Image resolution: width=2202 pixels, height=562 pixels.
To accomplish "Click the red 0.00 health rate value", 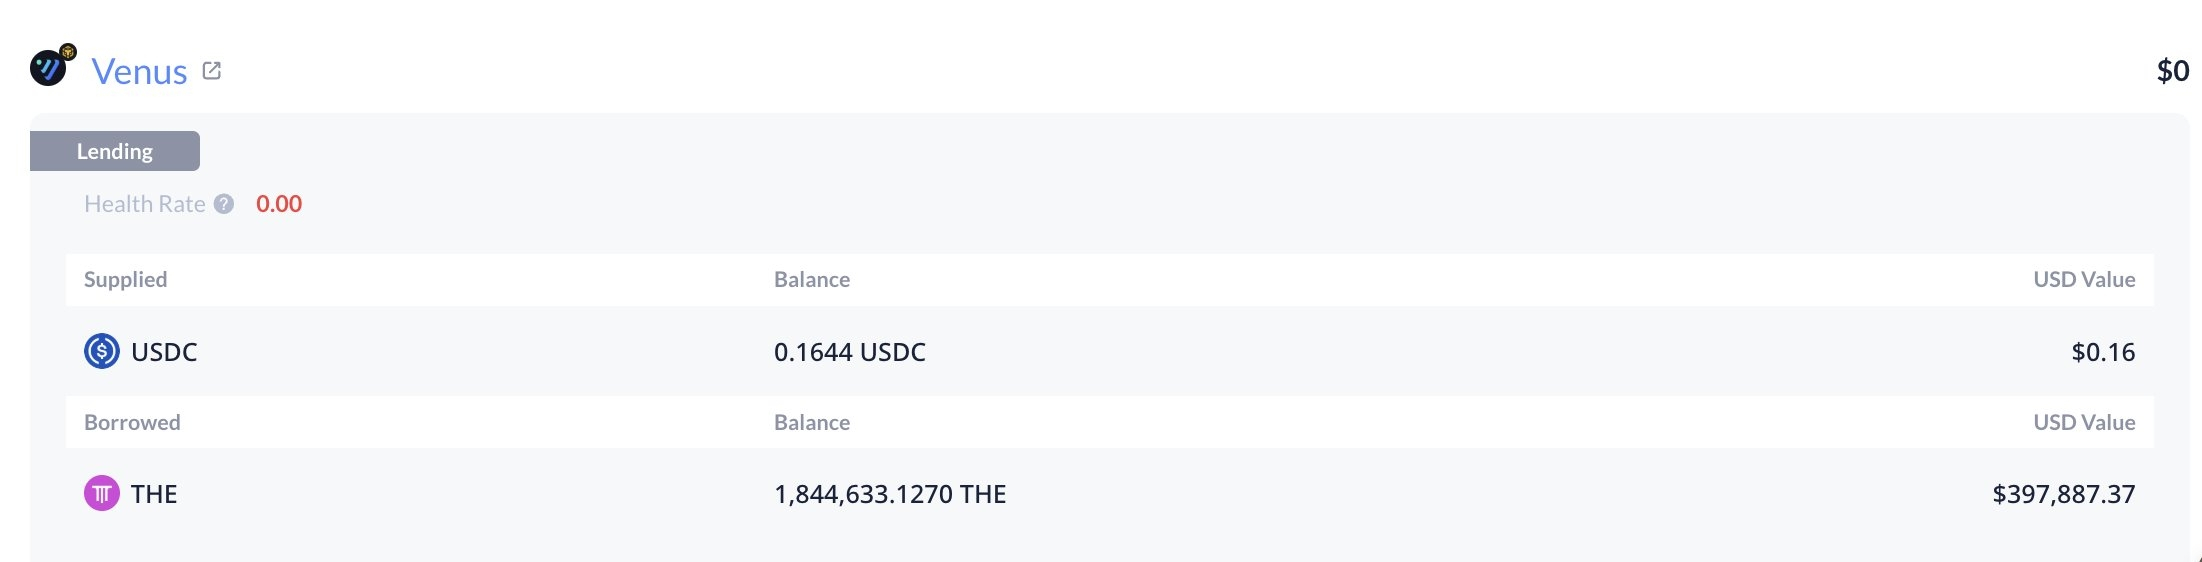I will pyautogui.click(x=279, y=204).
